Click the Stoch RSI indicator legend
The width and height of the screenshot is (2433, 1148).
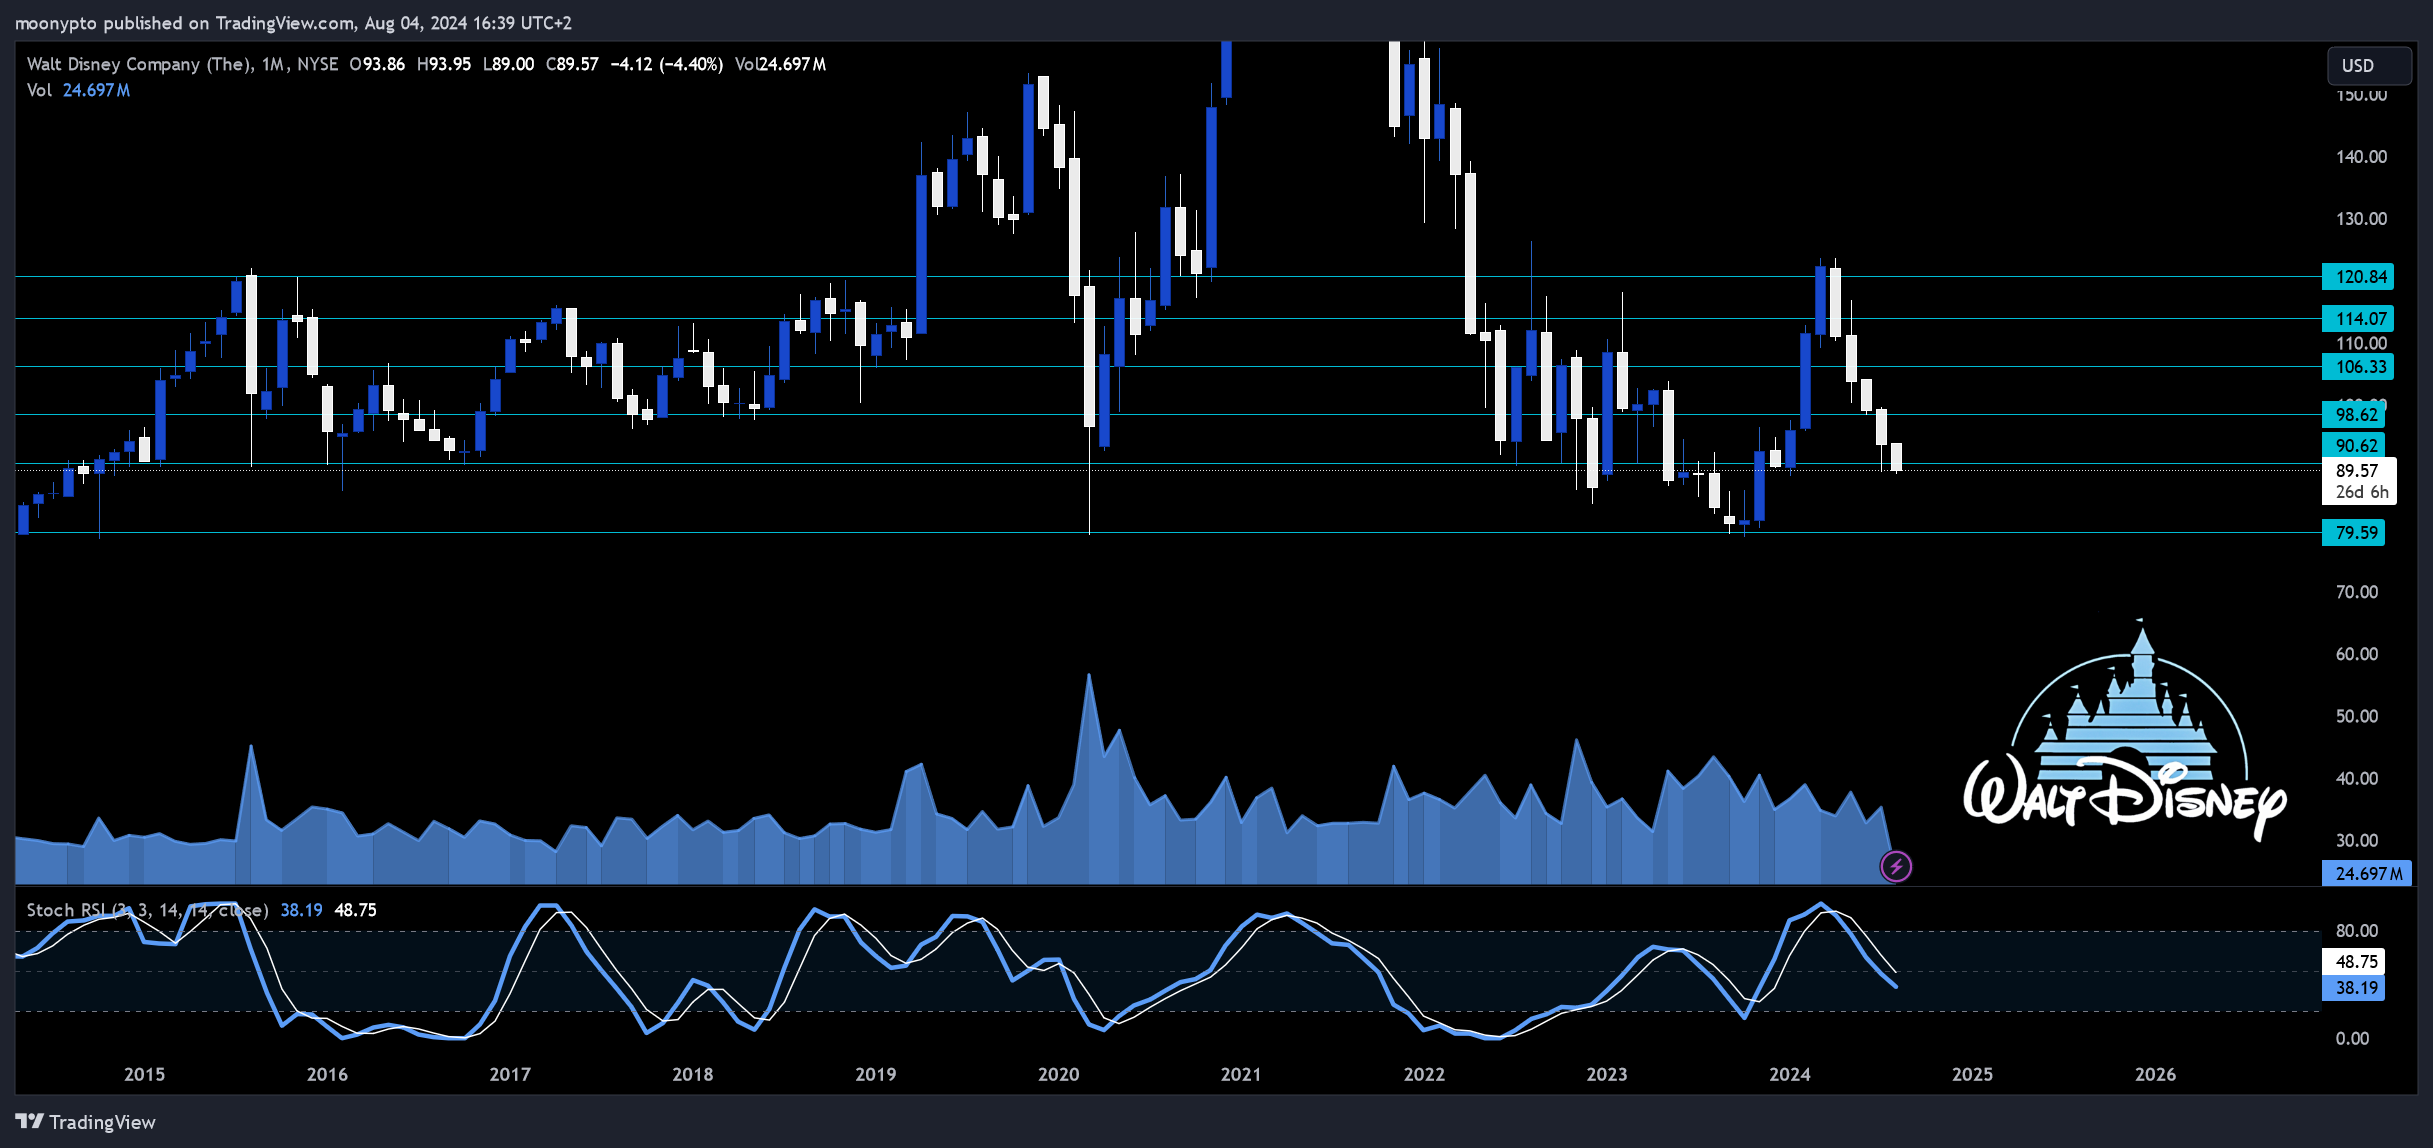pos(147,910)
